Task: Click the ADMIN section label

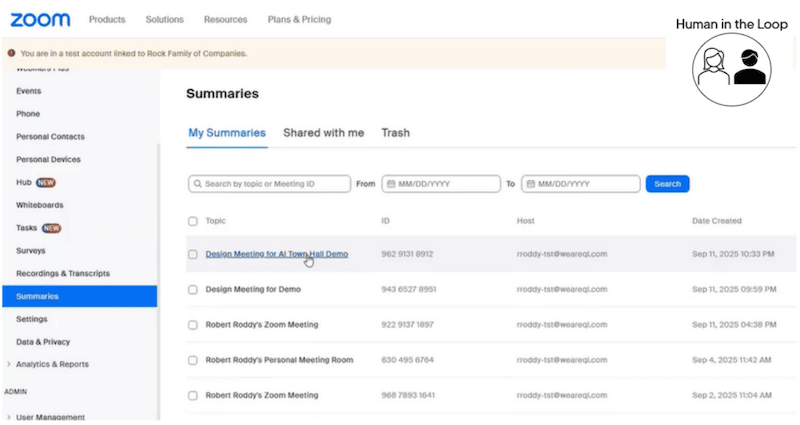Action: pos(16,392)
